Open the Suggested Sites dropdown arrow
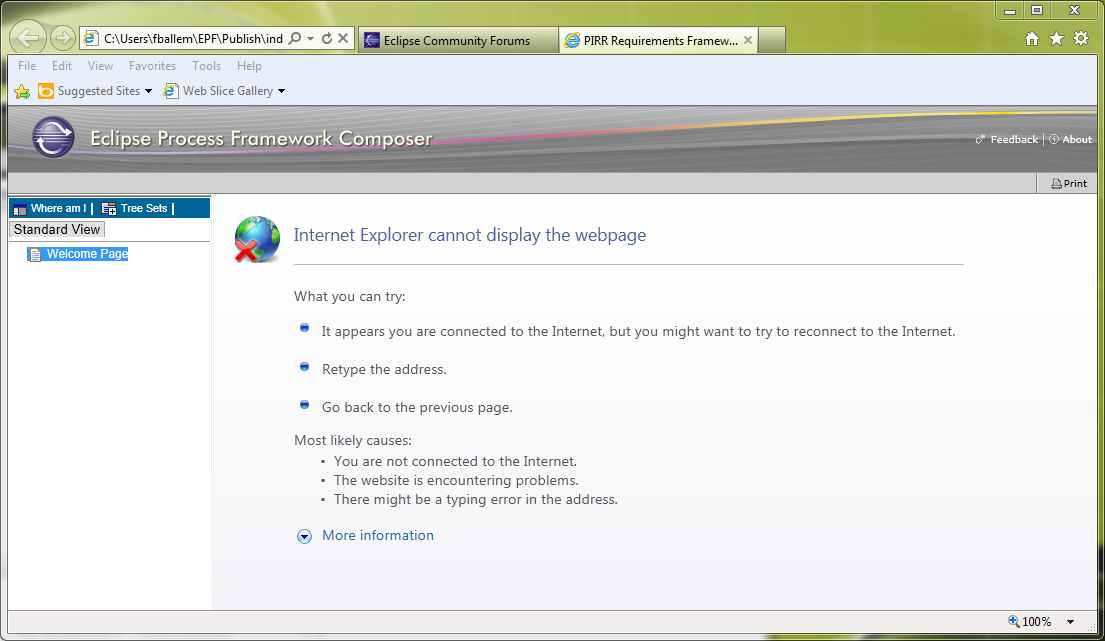Screen dimensions: 1105x641 [148, 91]
